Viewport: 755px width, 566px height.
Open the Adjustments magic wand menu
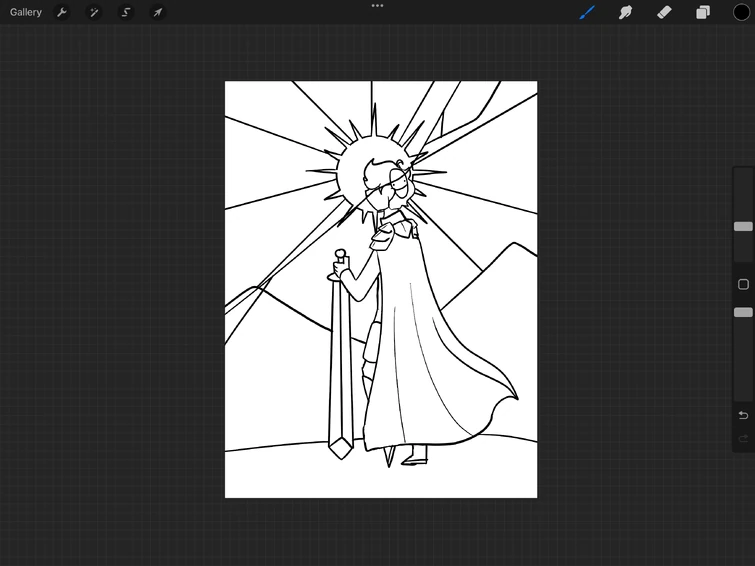click(94, 12)
